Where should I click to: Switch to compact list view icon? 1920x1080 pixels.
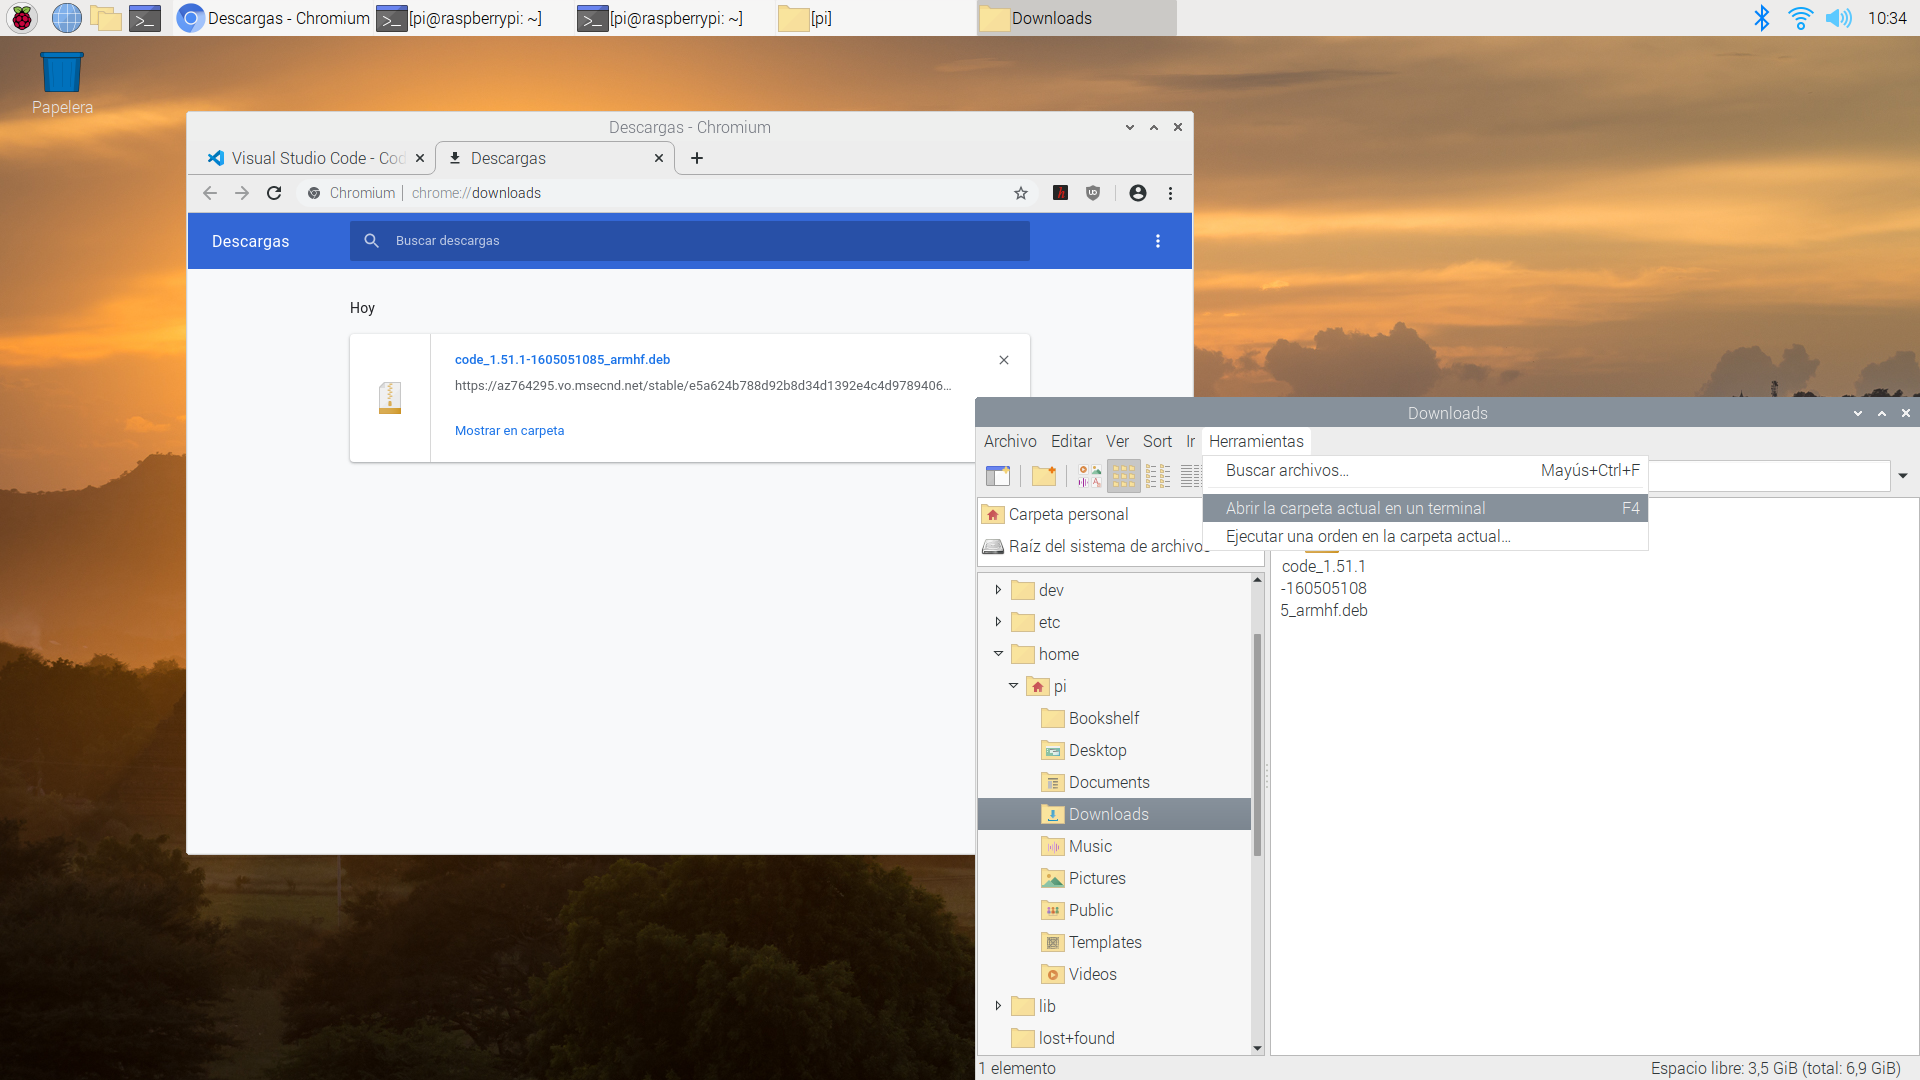coord(1158,476)
